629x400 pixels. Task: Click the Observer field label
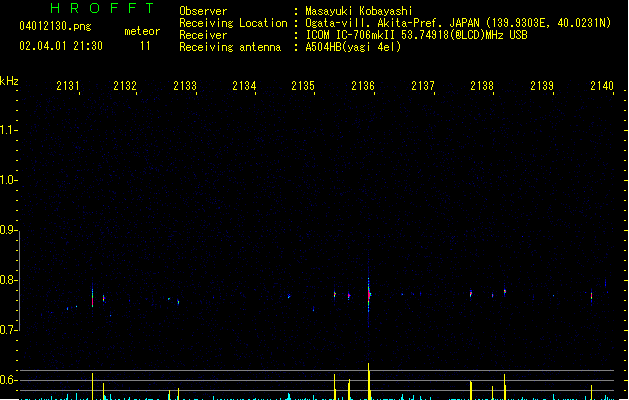[203, 11]
